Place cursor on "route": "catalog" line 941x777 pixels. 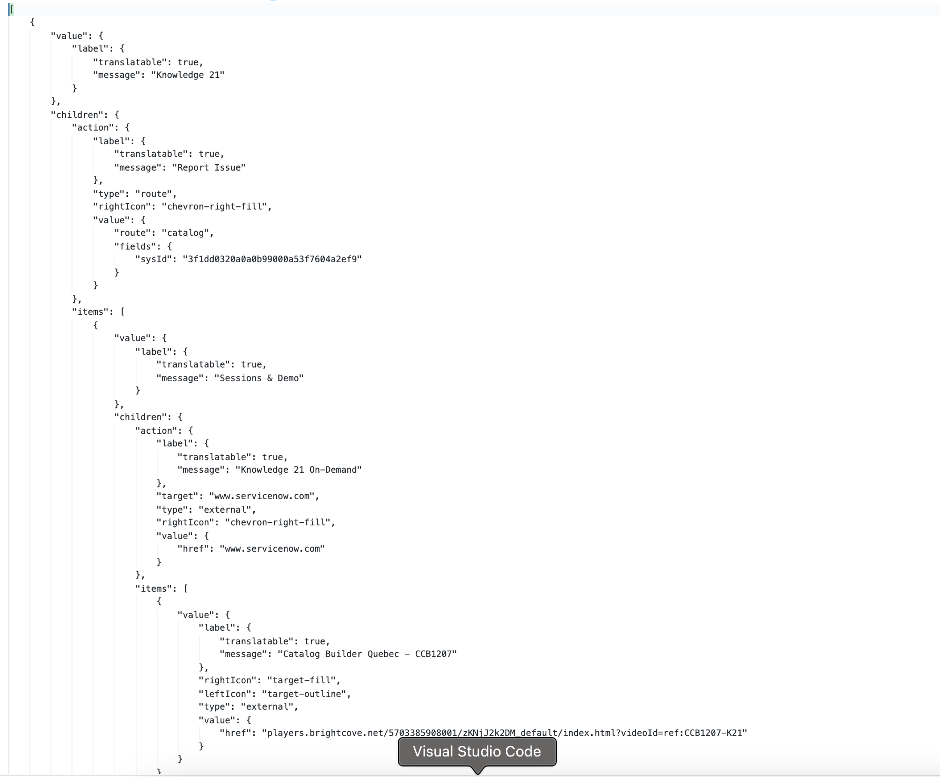[x=164, y=233]
